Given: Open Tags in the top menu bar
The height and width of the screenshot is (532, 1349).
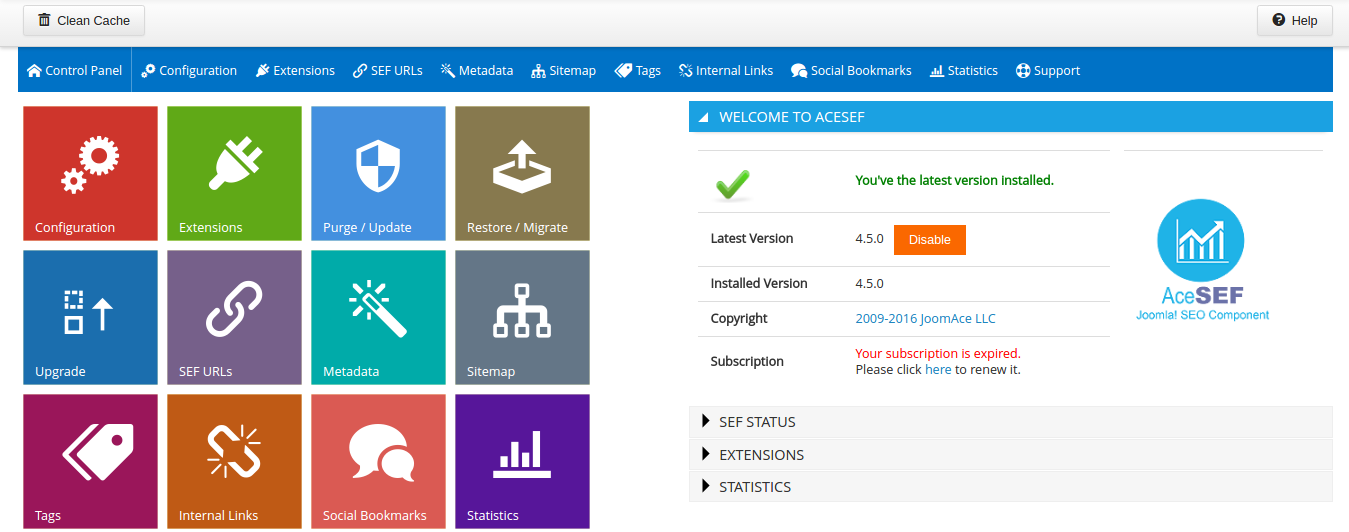Looking at the screenshot, I should pyautogui.click(x=638, y=71).
